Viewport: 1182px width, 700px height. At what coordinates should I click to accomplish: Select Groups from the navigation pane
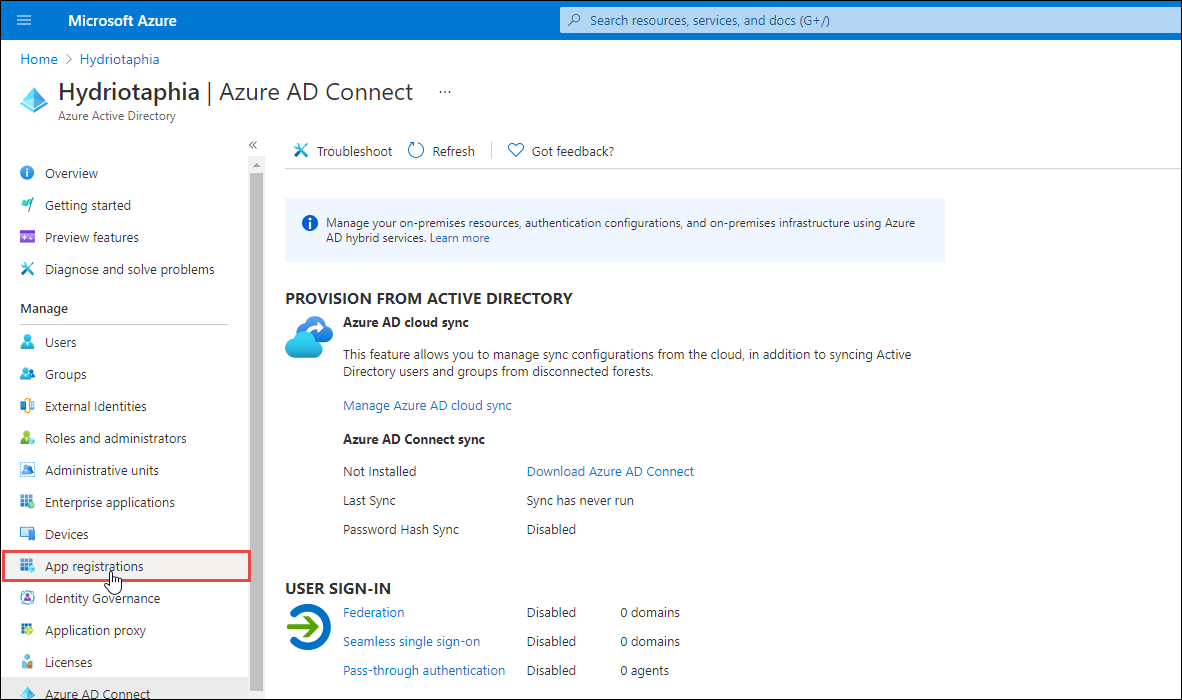point(62,373)
